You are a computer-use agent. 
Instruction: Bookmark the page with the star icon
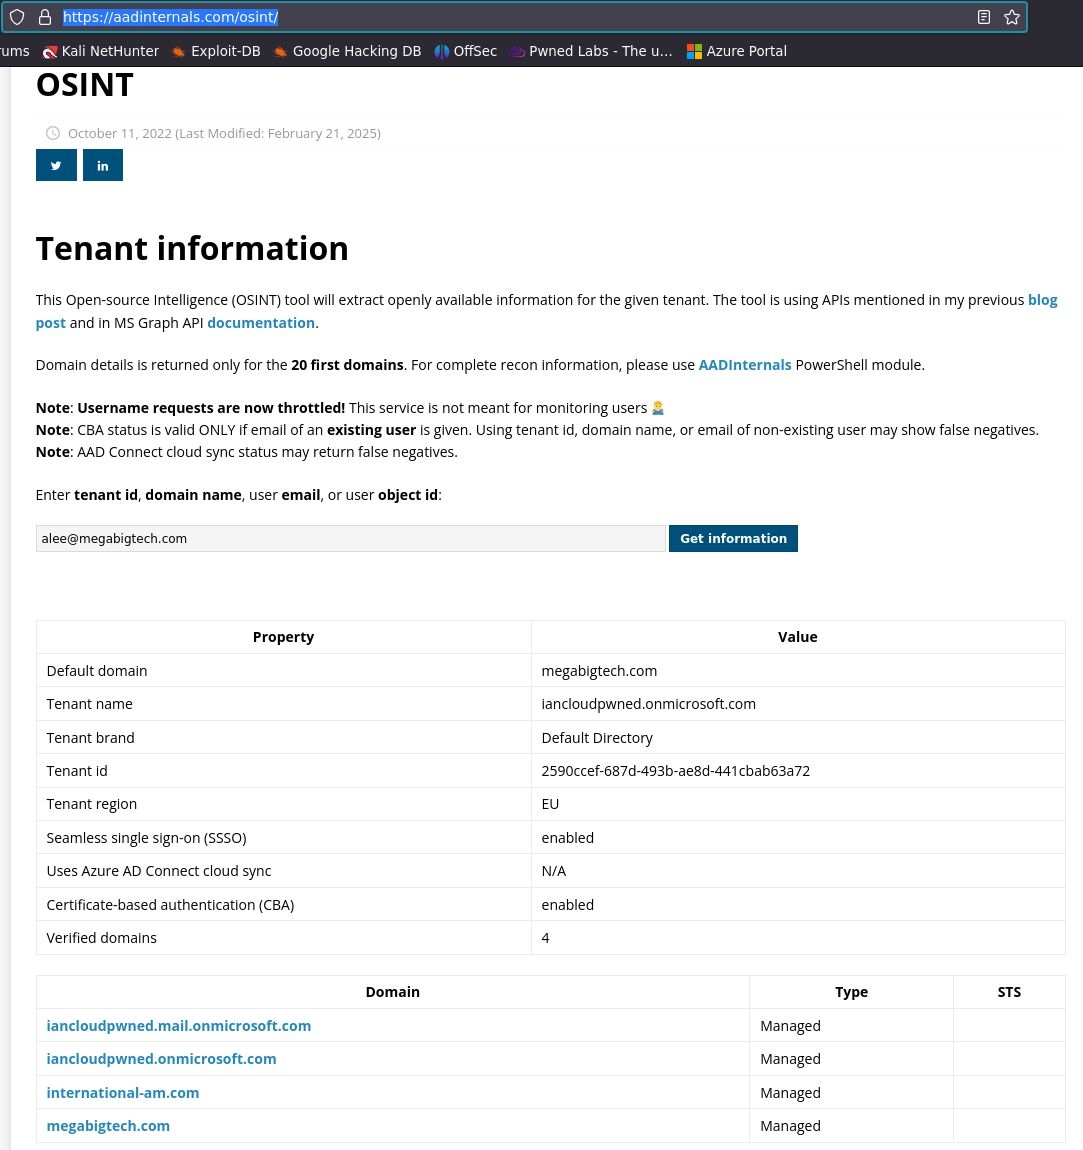[x=1011, y=17]
